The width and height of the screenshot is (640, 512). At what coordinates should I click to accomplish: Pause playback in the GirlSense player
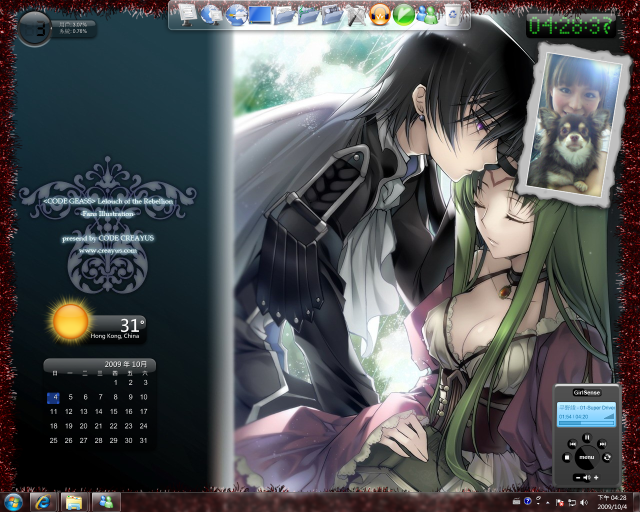pyautogui.click(x=587, y=437)
